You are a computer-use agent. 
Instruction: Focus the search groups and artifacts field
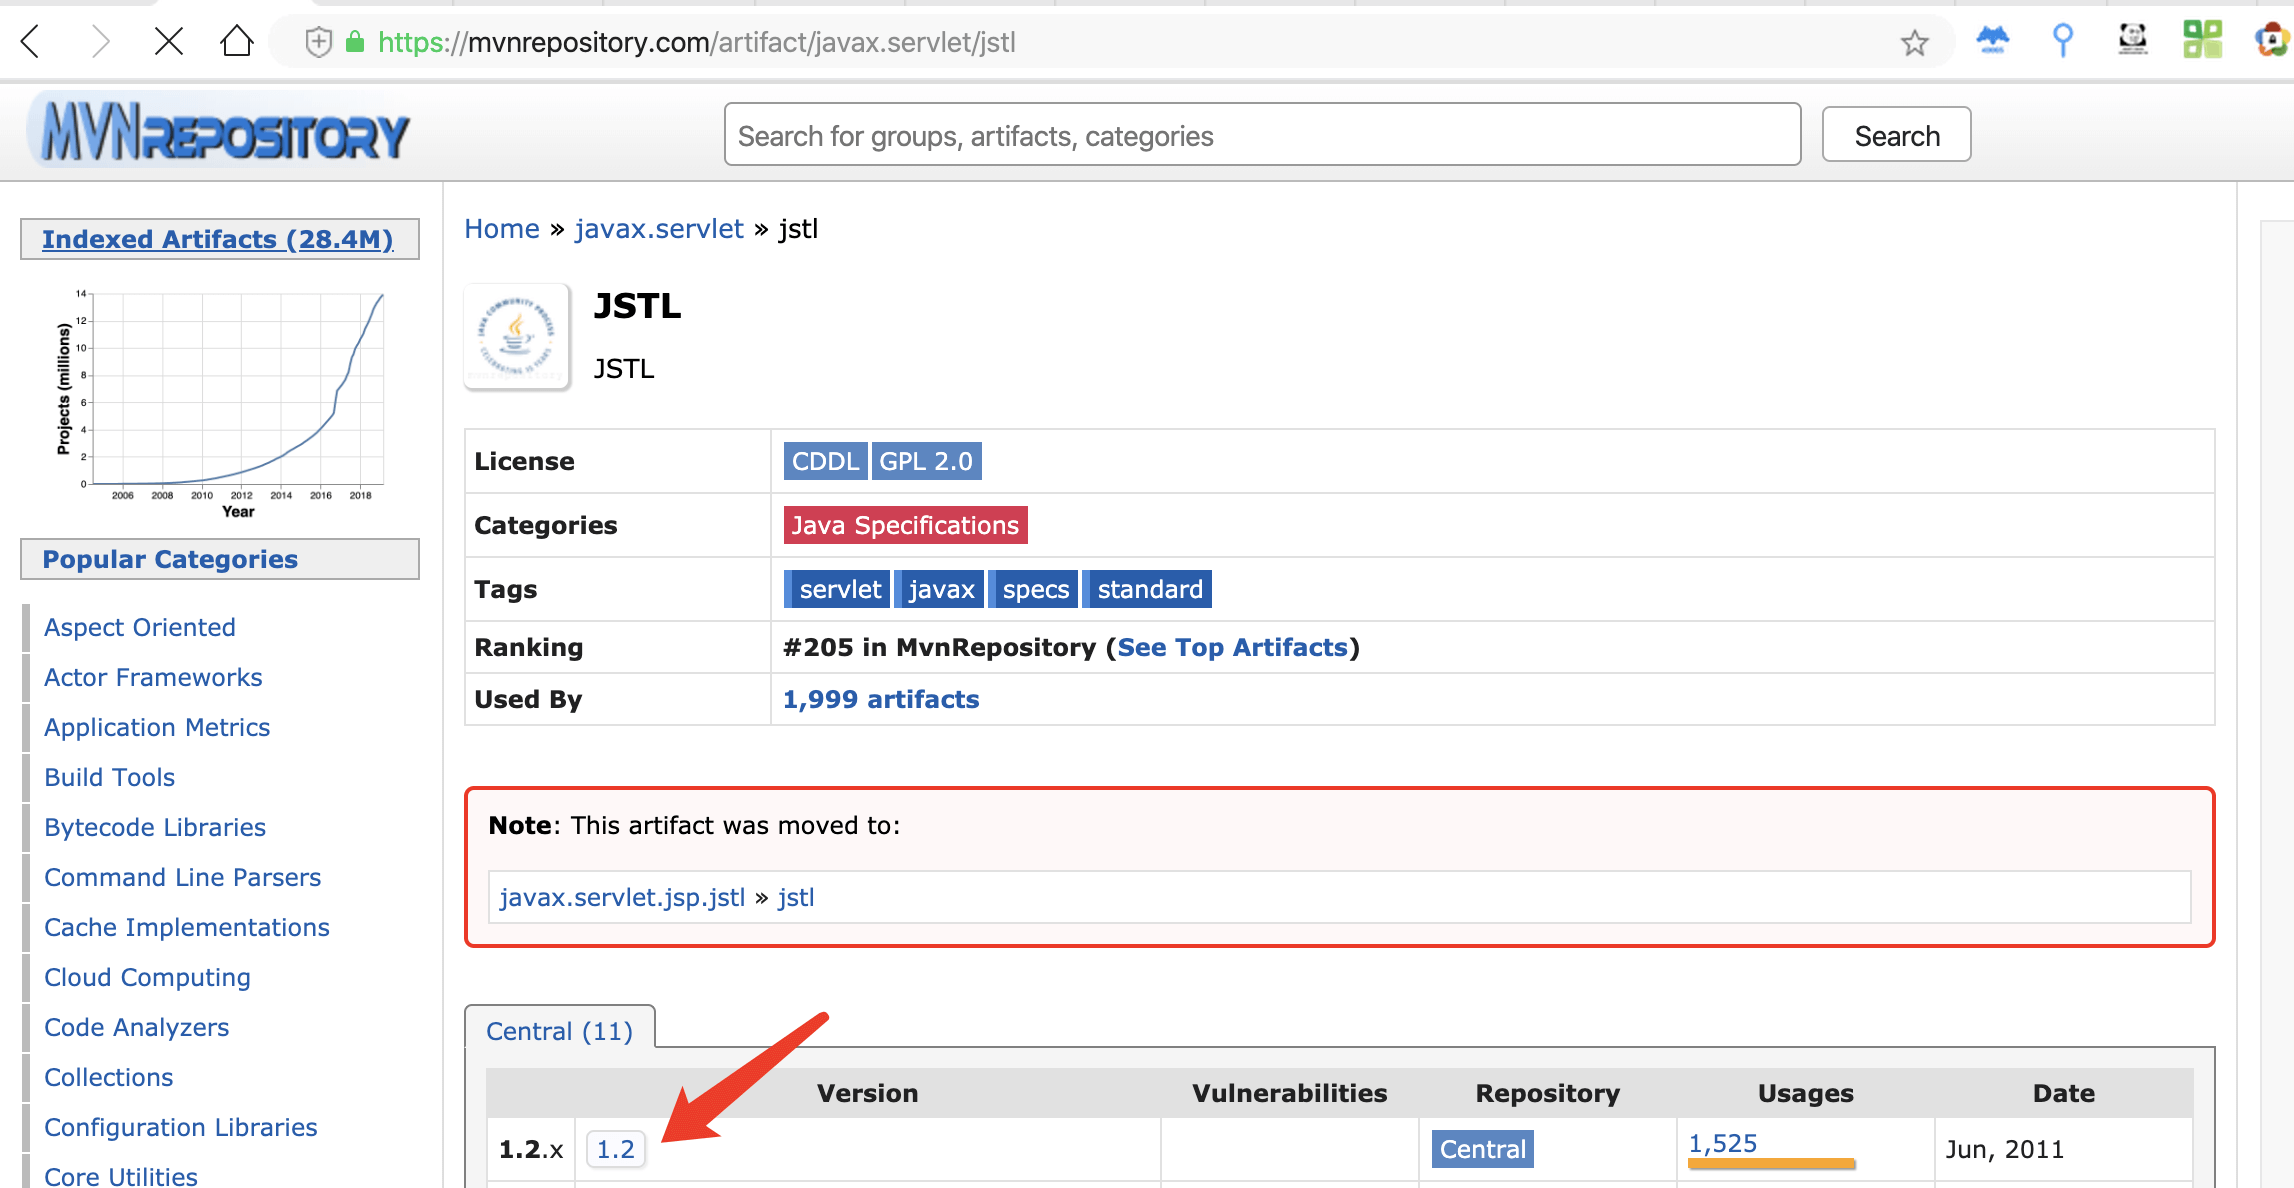[x=1262, y=135]
